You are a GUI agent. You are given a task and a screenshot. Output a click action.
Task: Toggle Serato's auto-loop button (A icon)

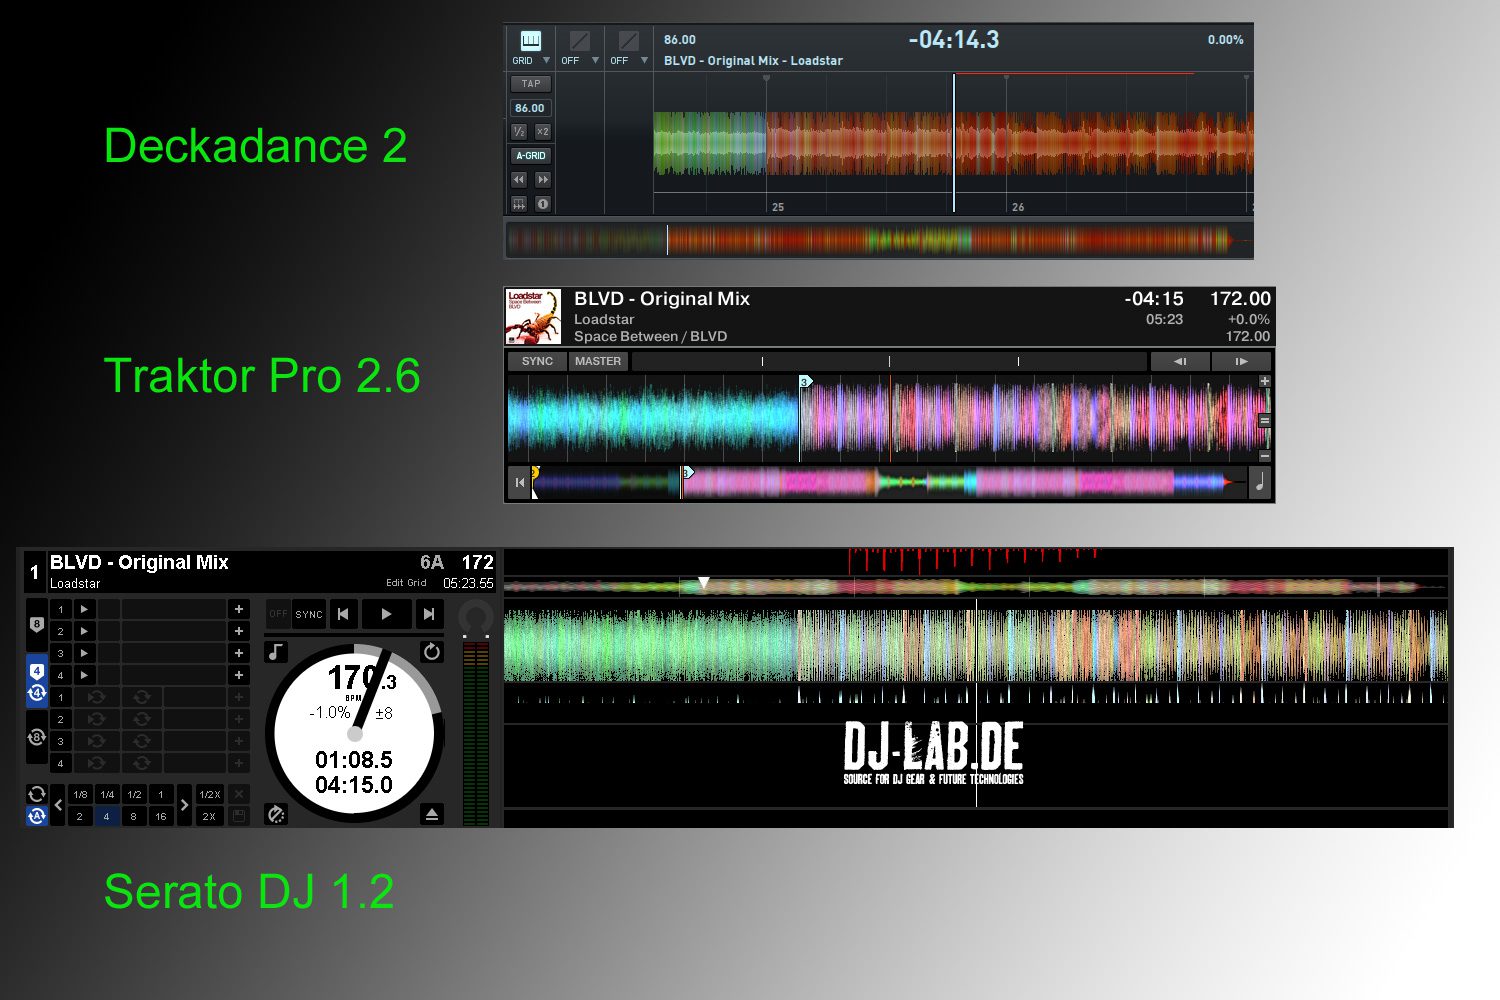[37, 816]
